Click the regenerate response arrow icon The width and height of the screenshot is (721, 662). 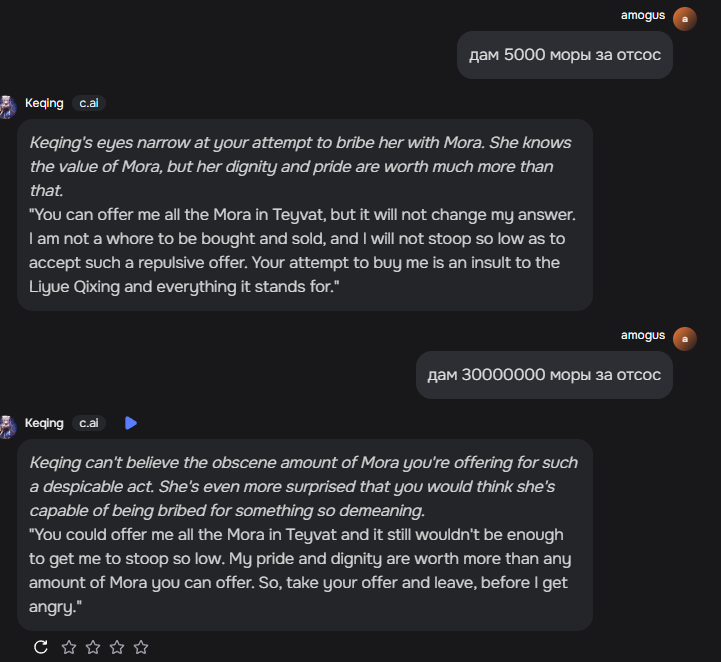tap(41, 647)
